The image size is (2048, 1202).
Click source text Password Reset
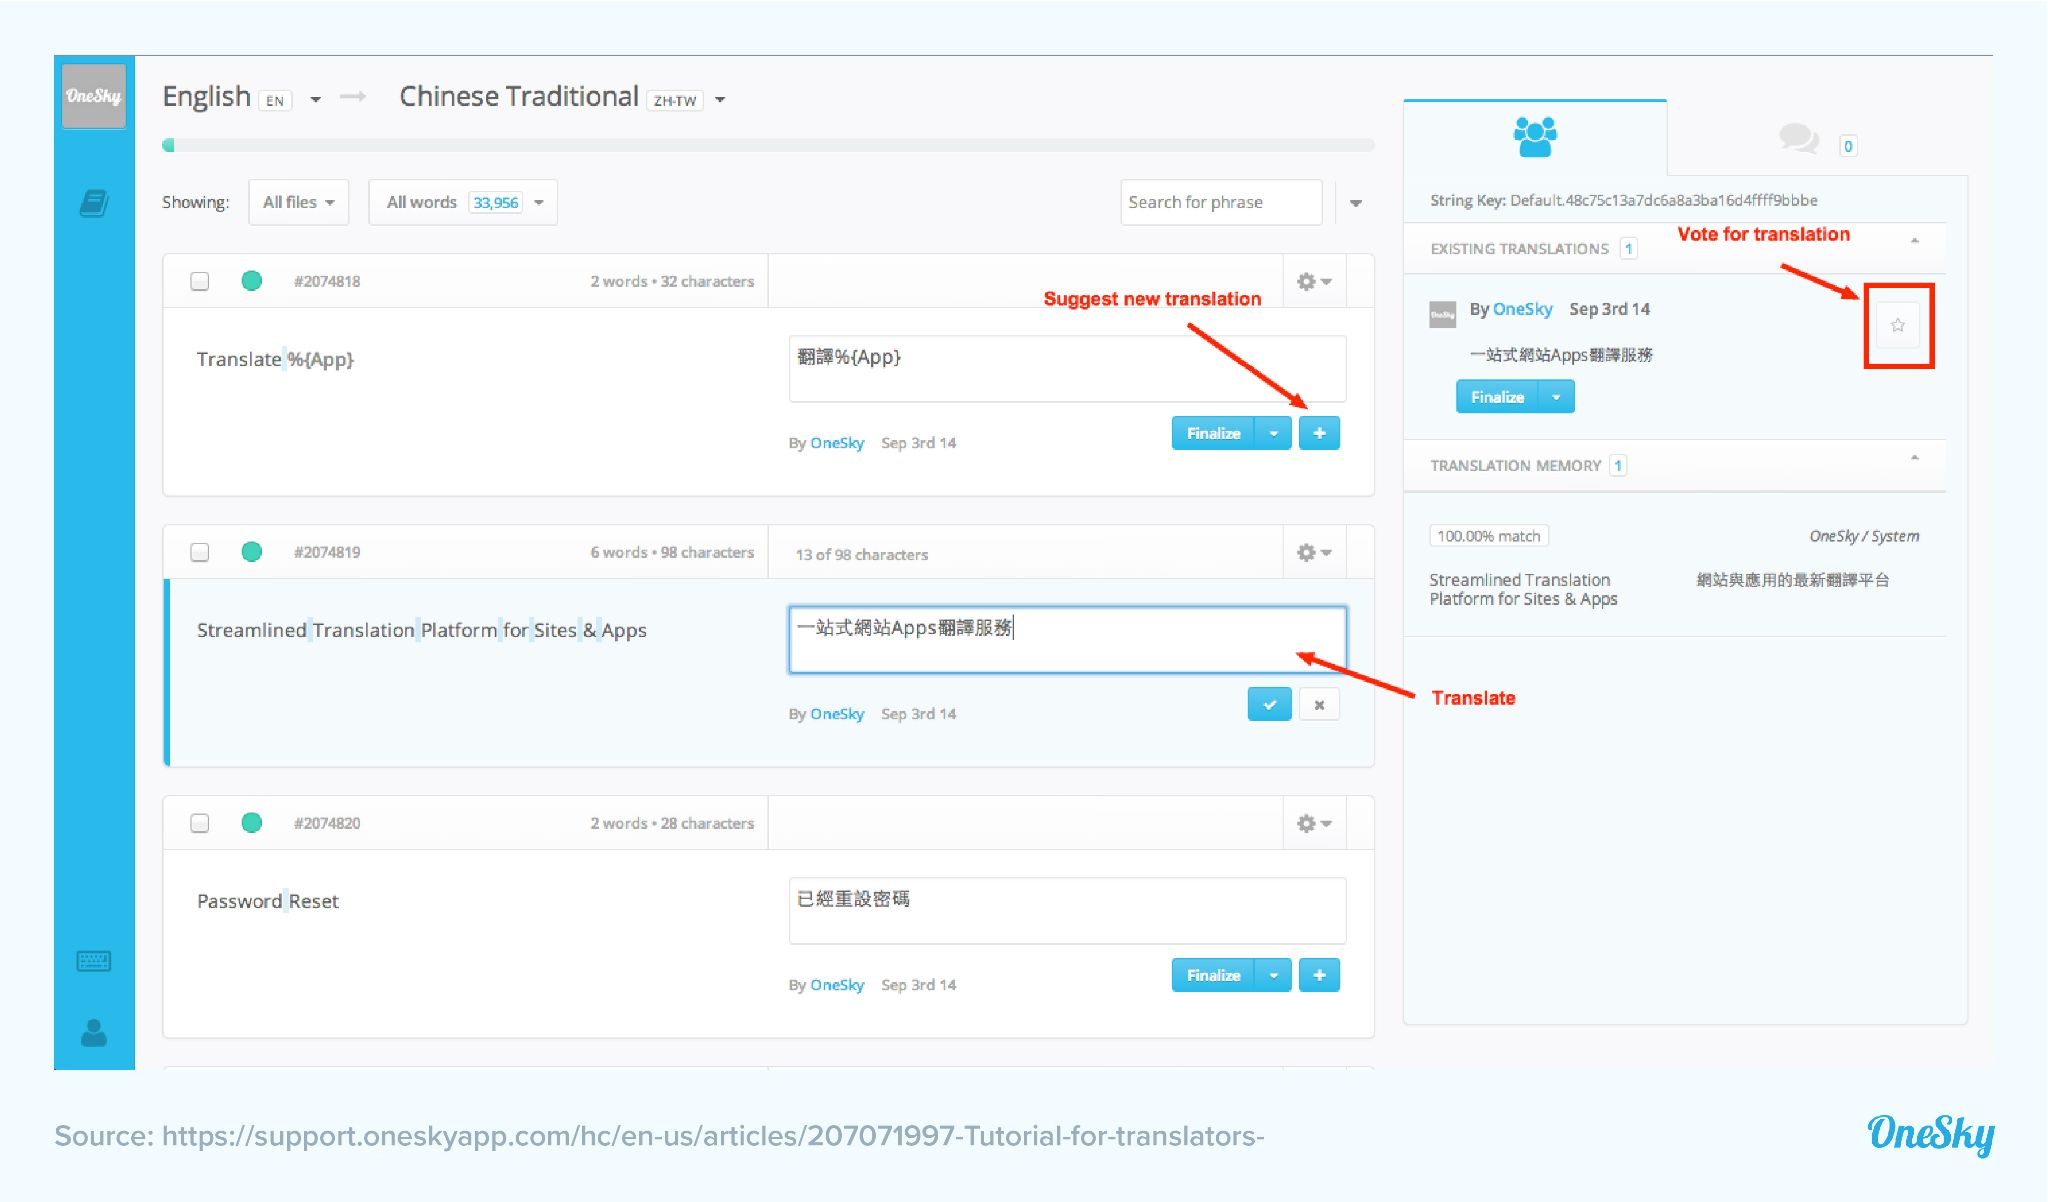coord(268,901)
